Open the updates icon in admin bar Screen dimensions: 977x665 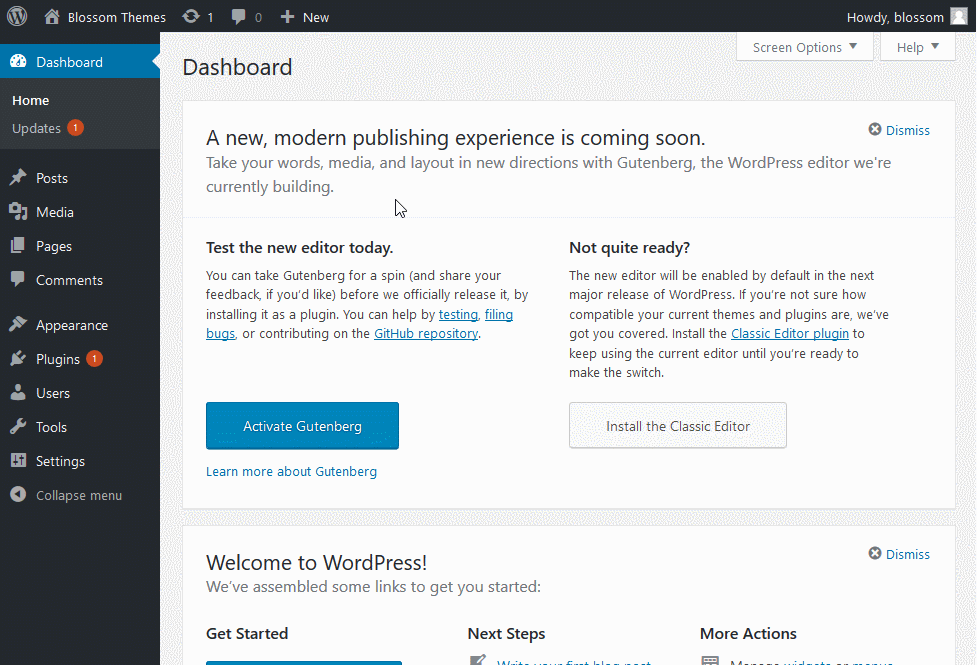pos(191,17)
